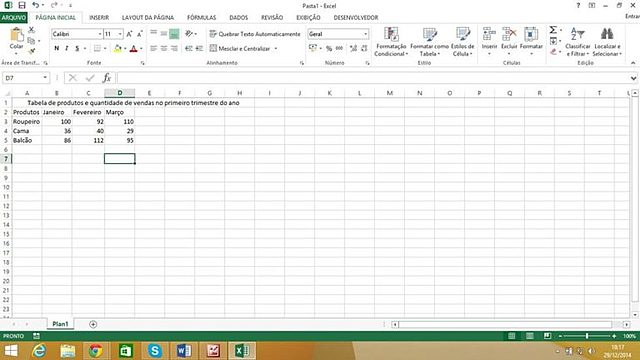The image size is (640, 360).
Task: Click the Clear eraser icon
Action: pyautogui.click(x=553, y=51)
